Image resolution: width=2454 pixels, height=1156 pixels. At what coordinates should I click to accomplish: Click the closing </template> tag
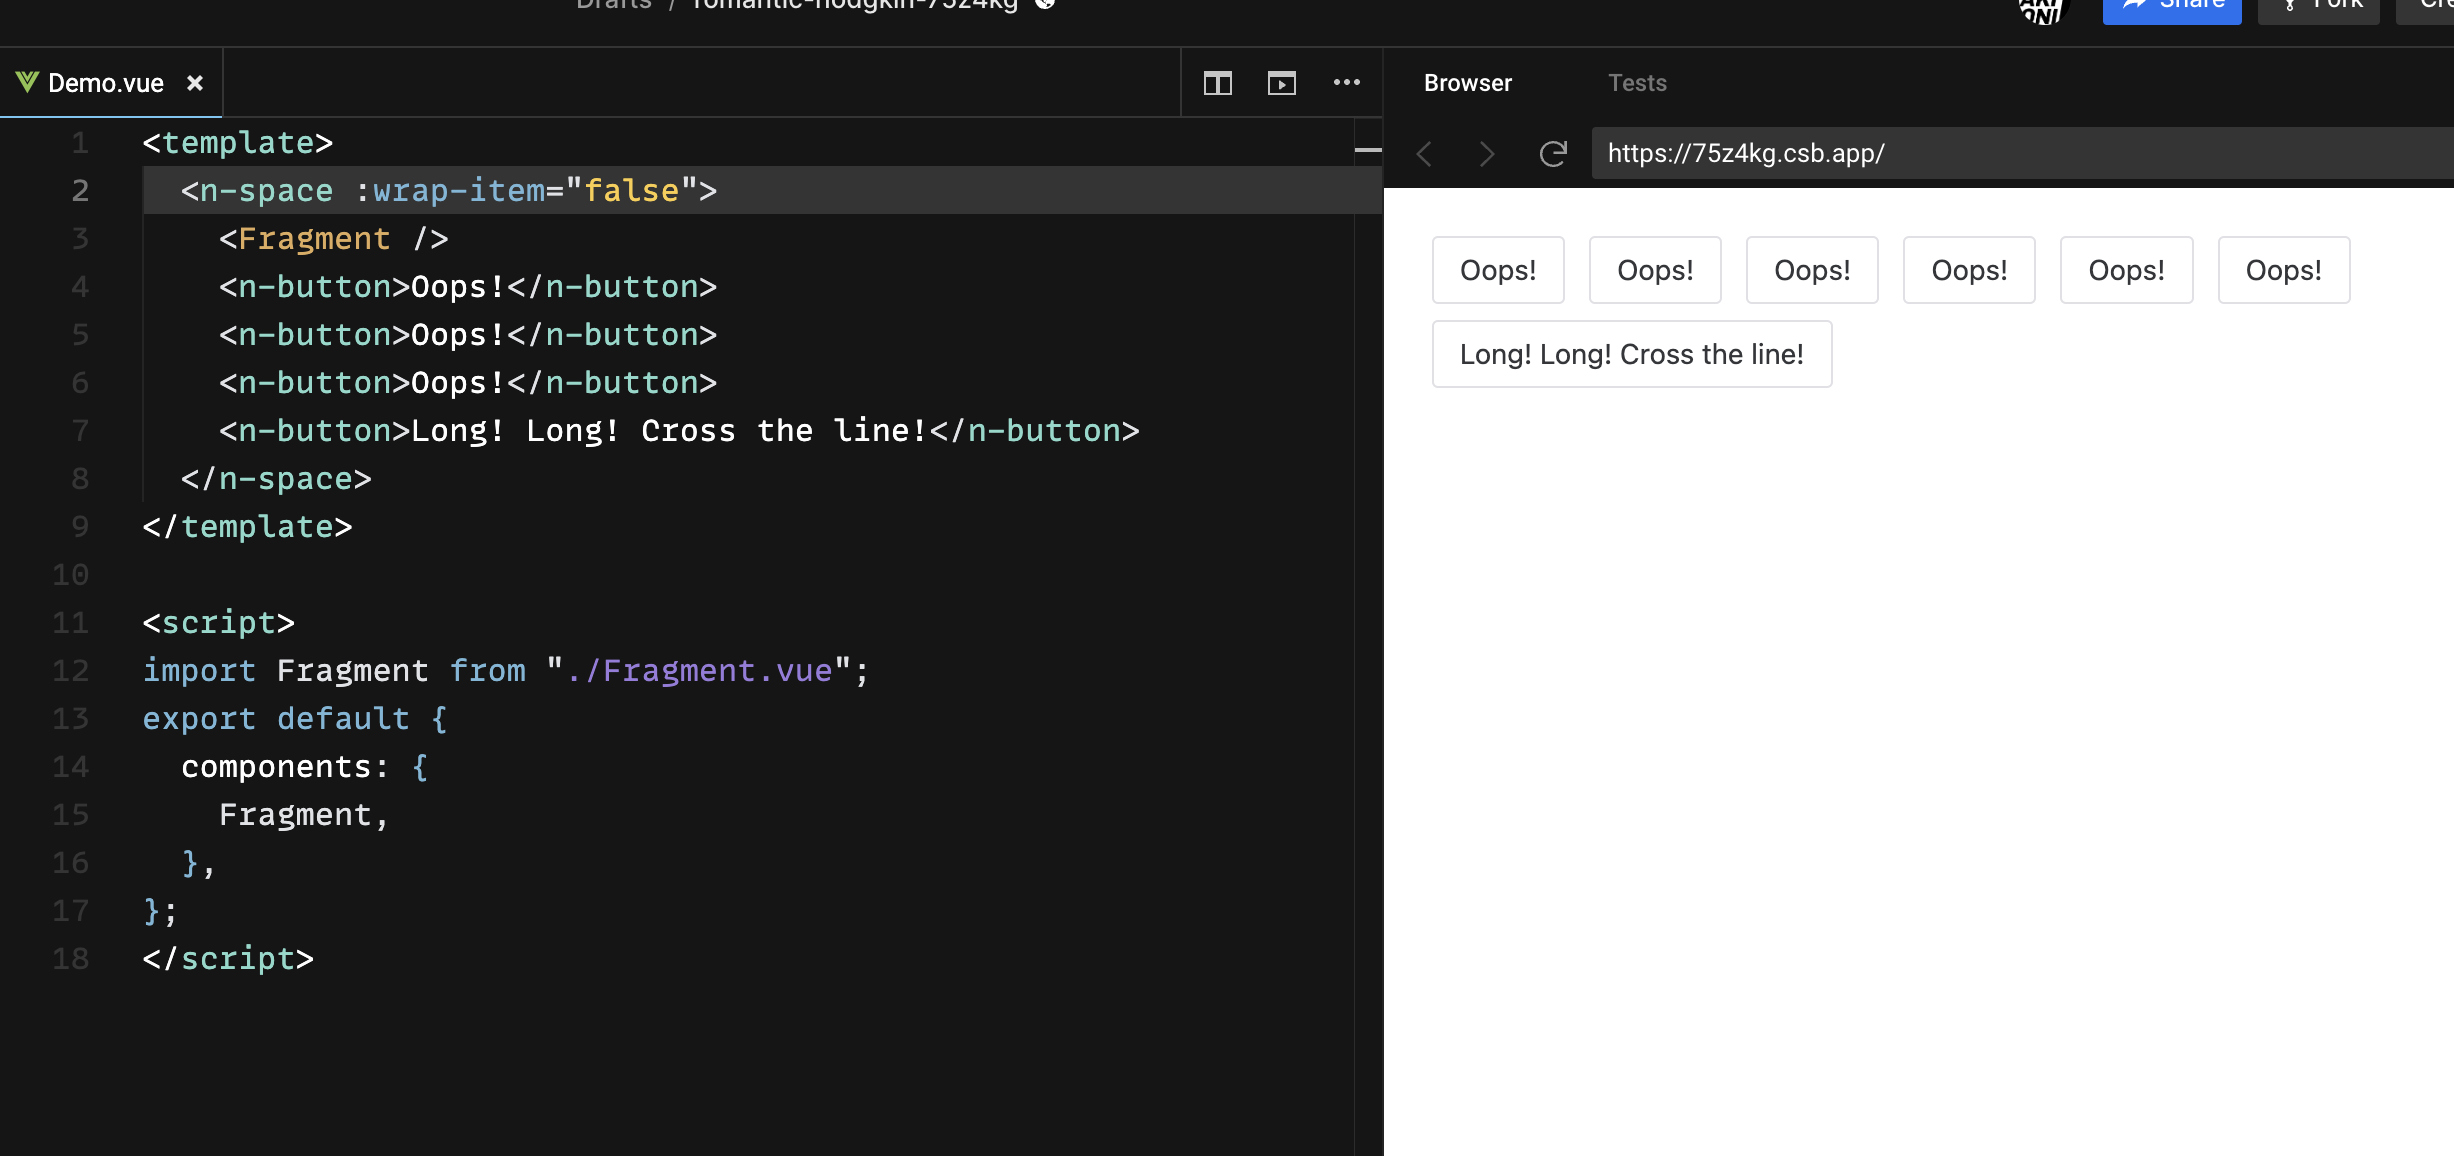pos(247,526)
